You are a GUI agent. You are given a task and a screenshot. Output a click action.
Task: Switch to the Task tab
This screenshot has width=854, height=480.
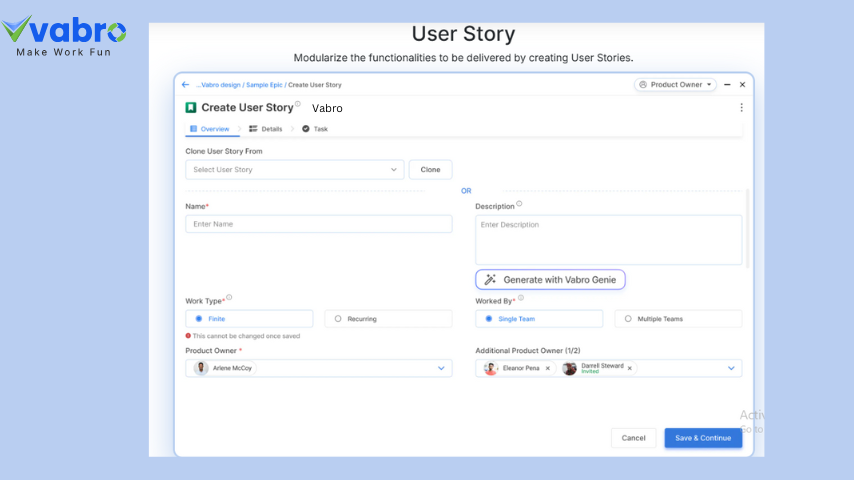click(x=315, y=129)
